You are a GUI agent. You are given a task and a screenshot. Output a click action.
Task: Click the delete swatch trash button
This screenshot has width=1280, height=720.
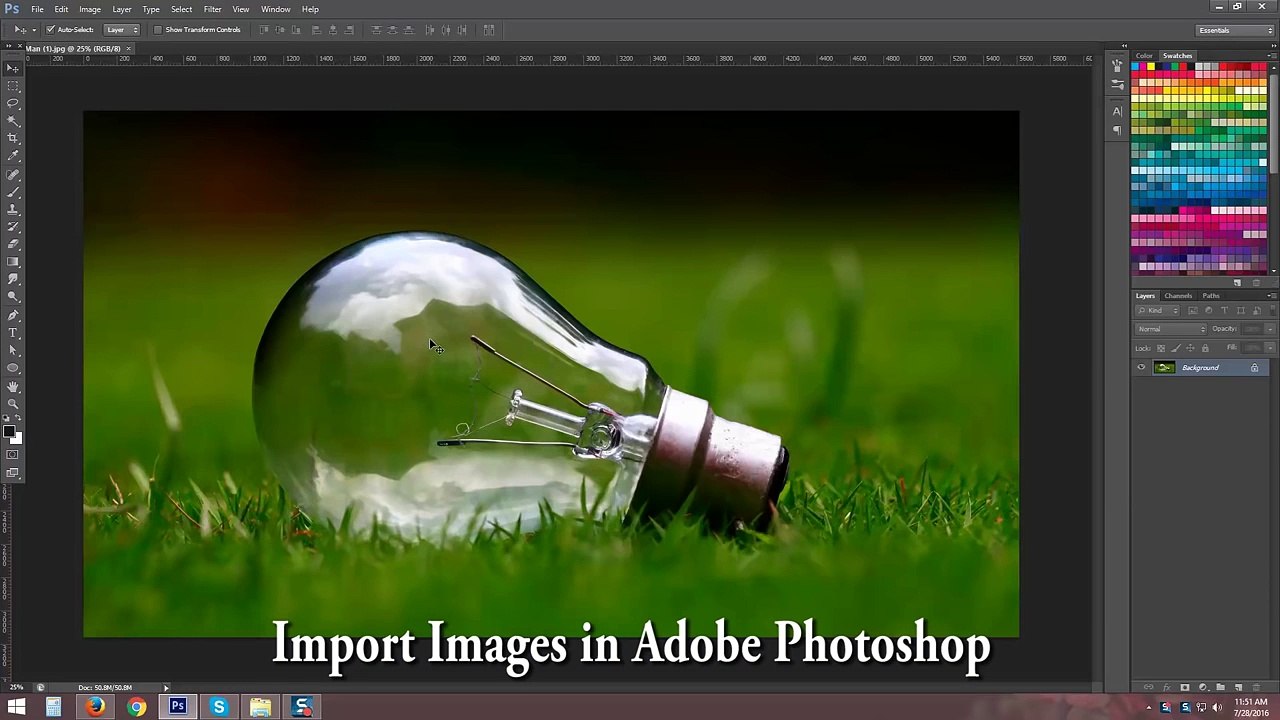1256,283
